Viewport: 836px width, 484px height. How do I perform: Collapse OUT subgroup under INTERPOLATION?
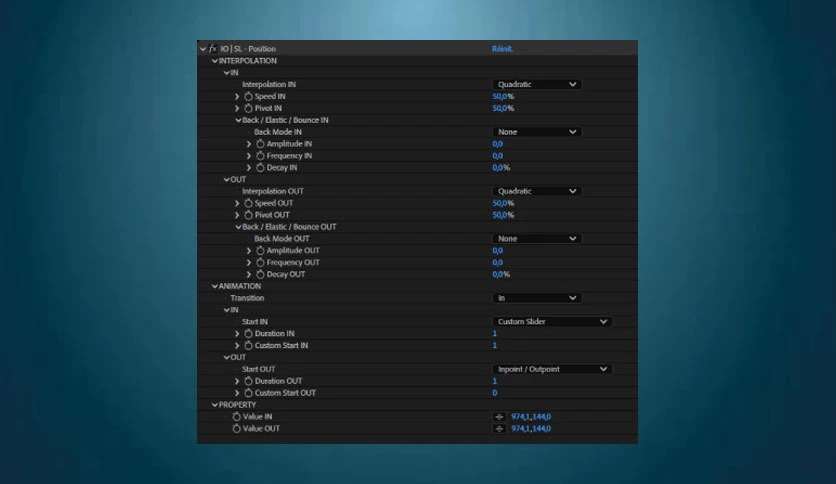[227, 180]
